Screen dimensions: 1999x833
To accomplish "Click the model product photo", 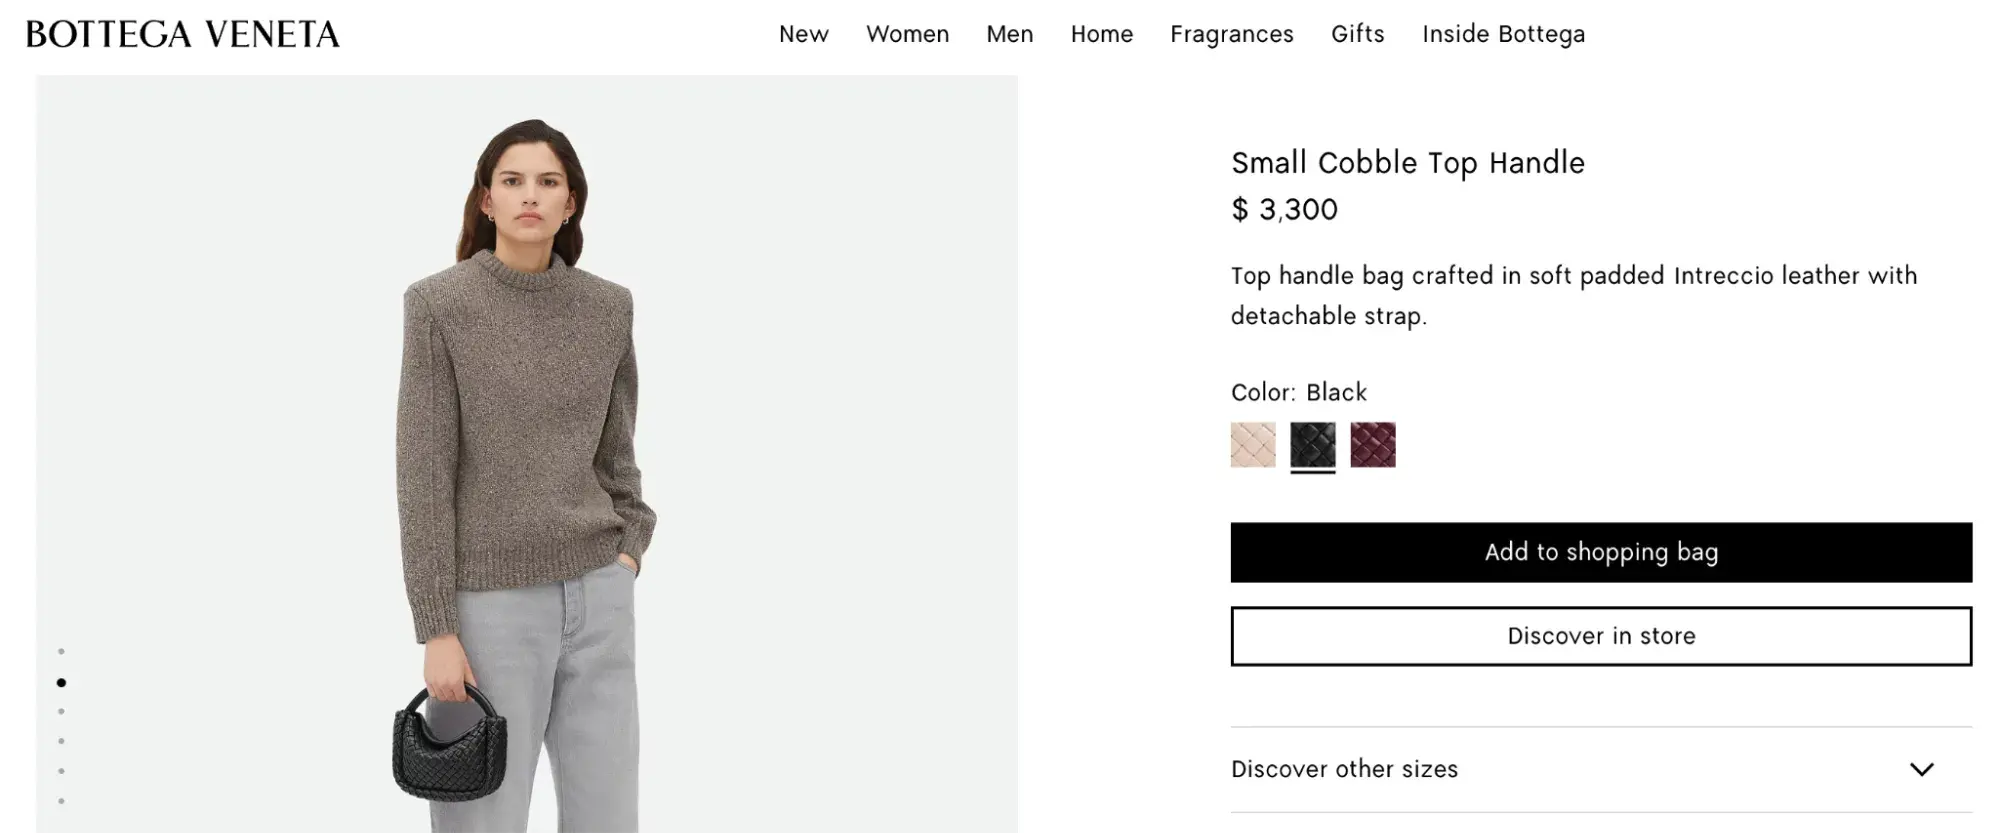I will tap(526, 450).
